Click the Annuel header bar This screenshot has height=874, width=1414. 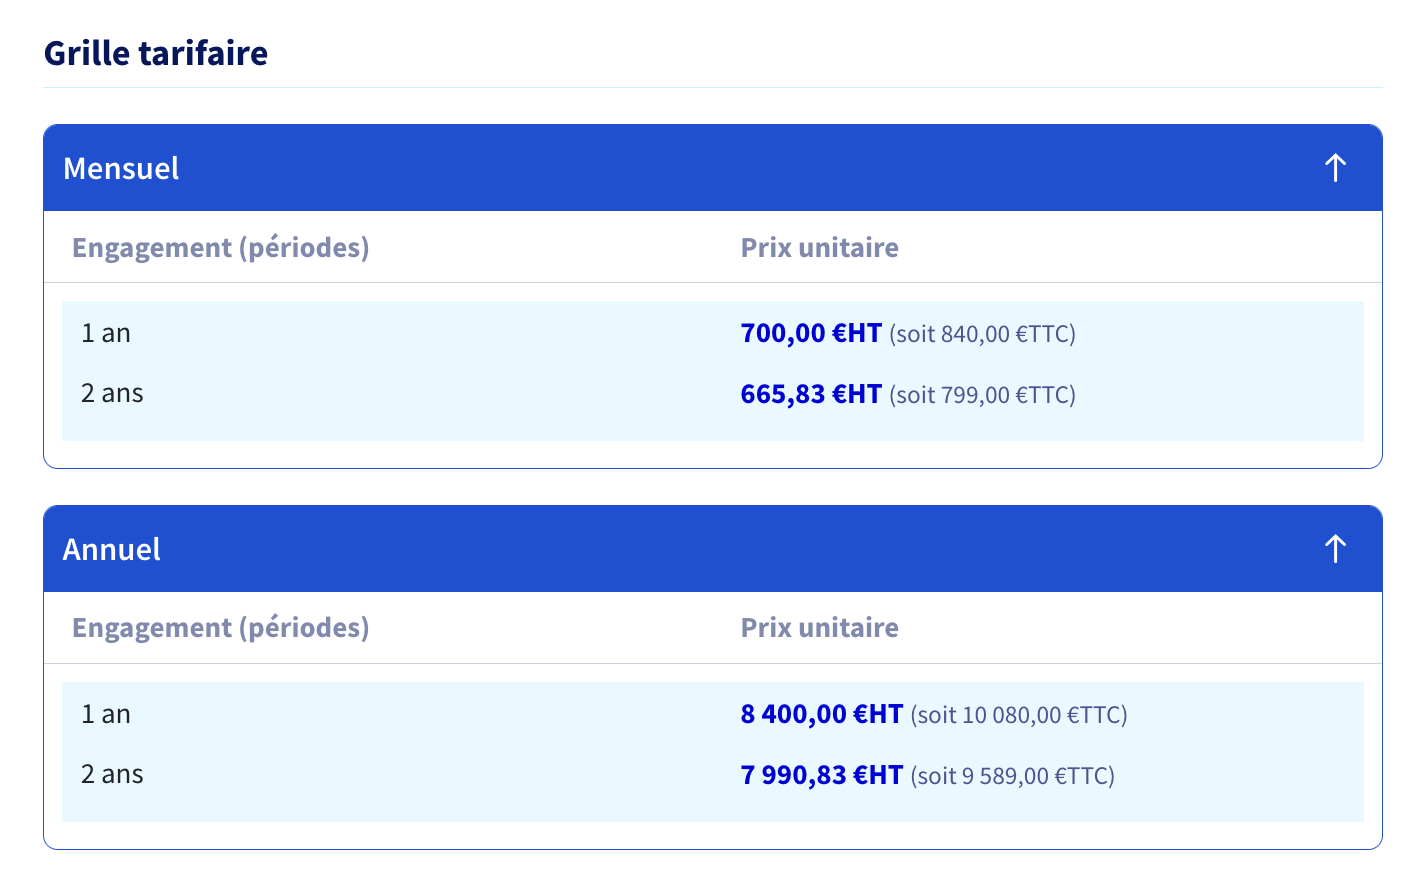[713, 549]
